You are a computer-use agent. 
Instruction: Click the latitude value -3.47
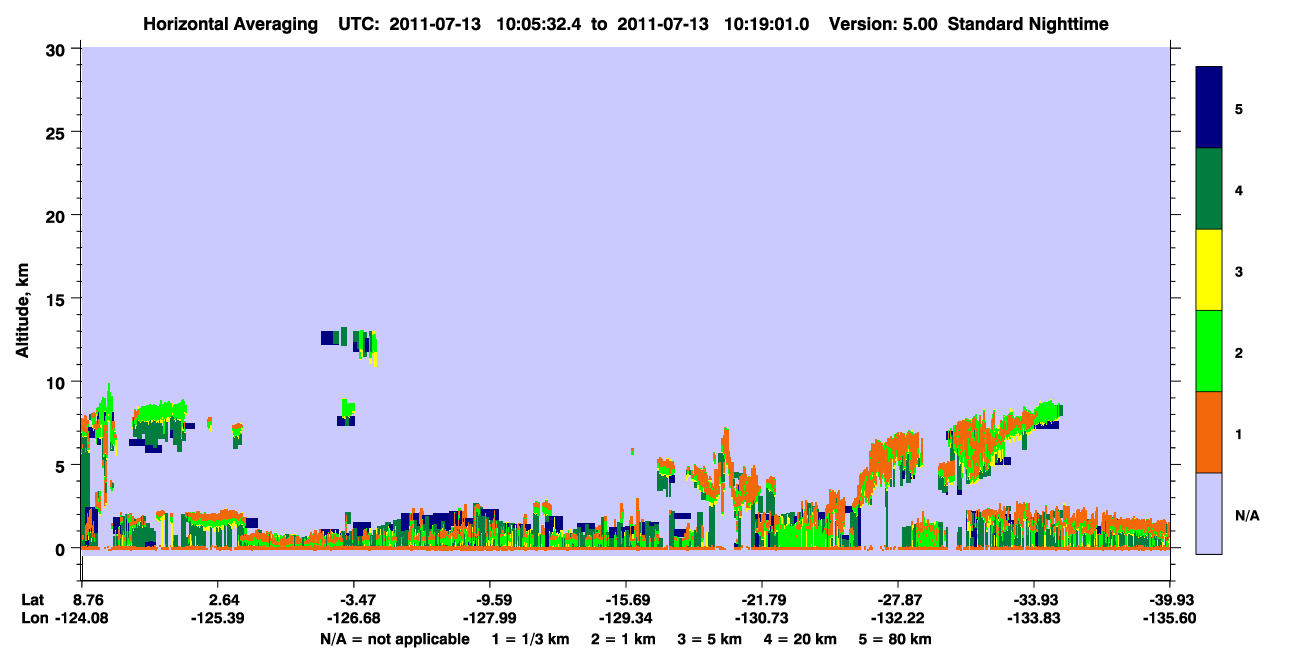point(353,600)
